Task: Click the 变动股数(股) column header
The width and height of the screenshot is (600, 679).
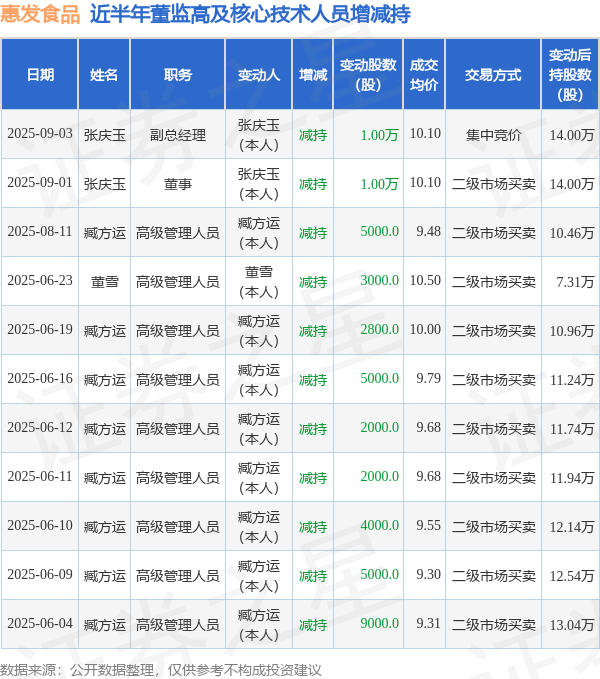Action: 368,74
